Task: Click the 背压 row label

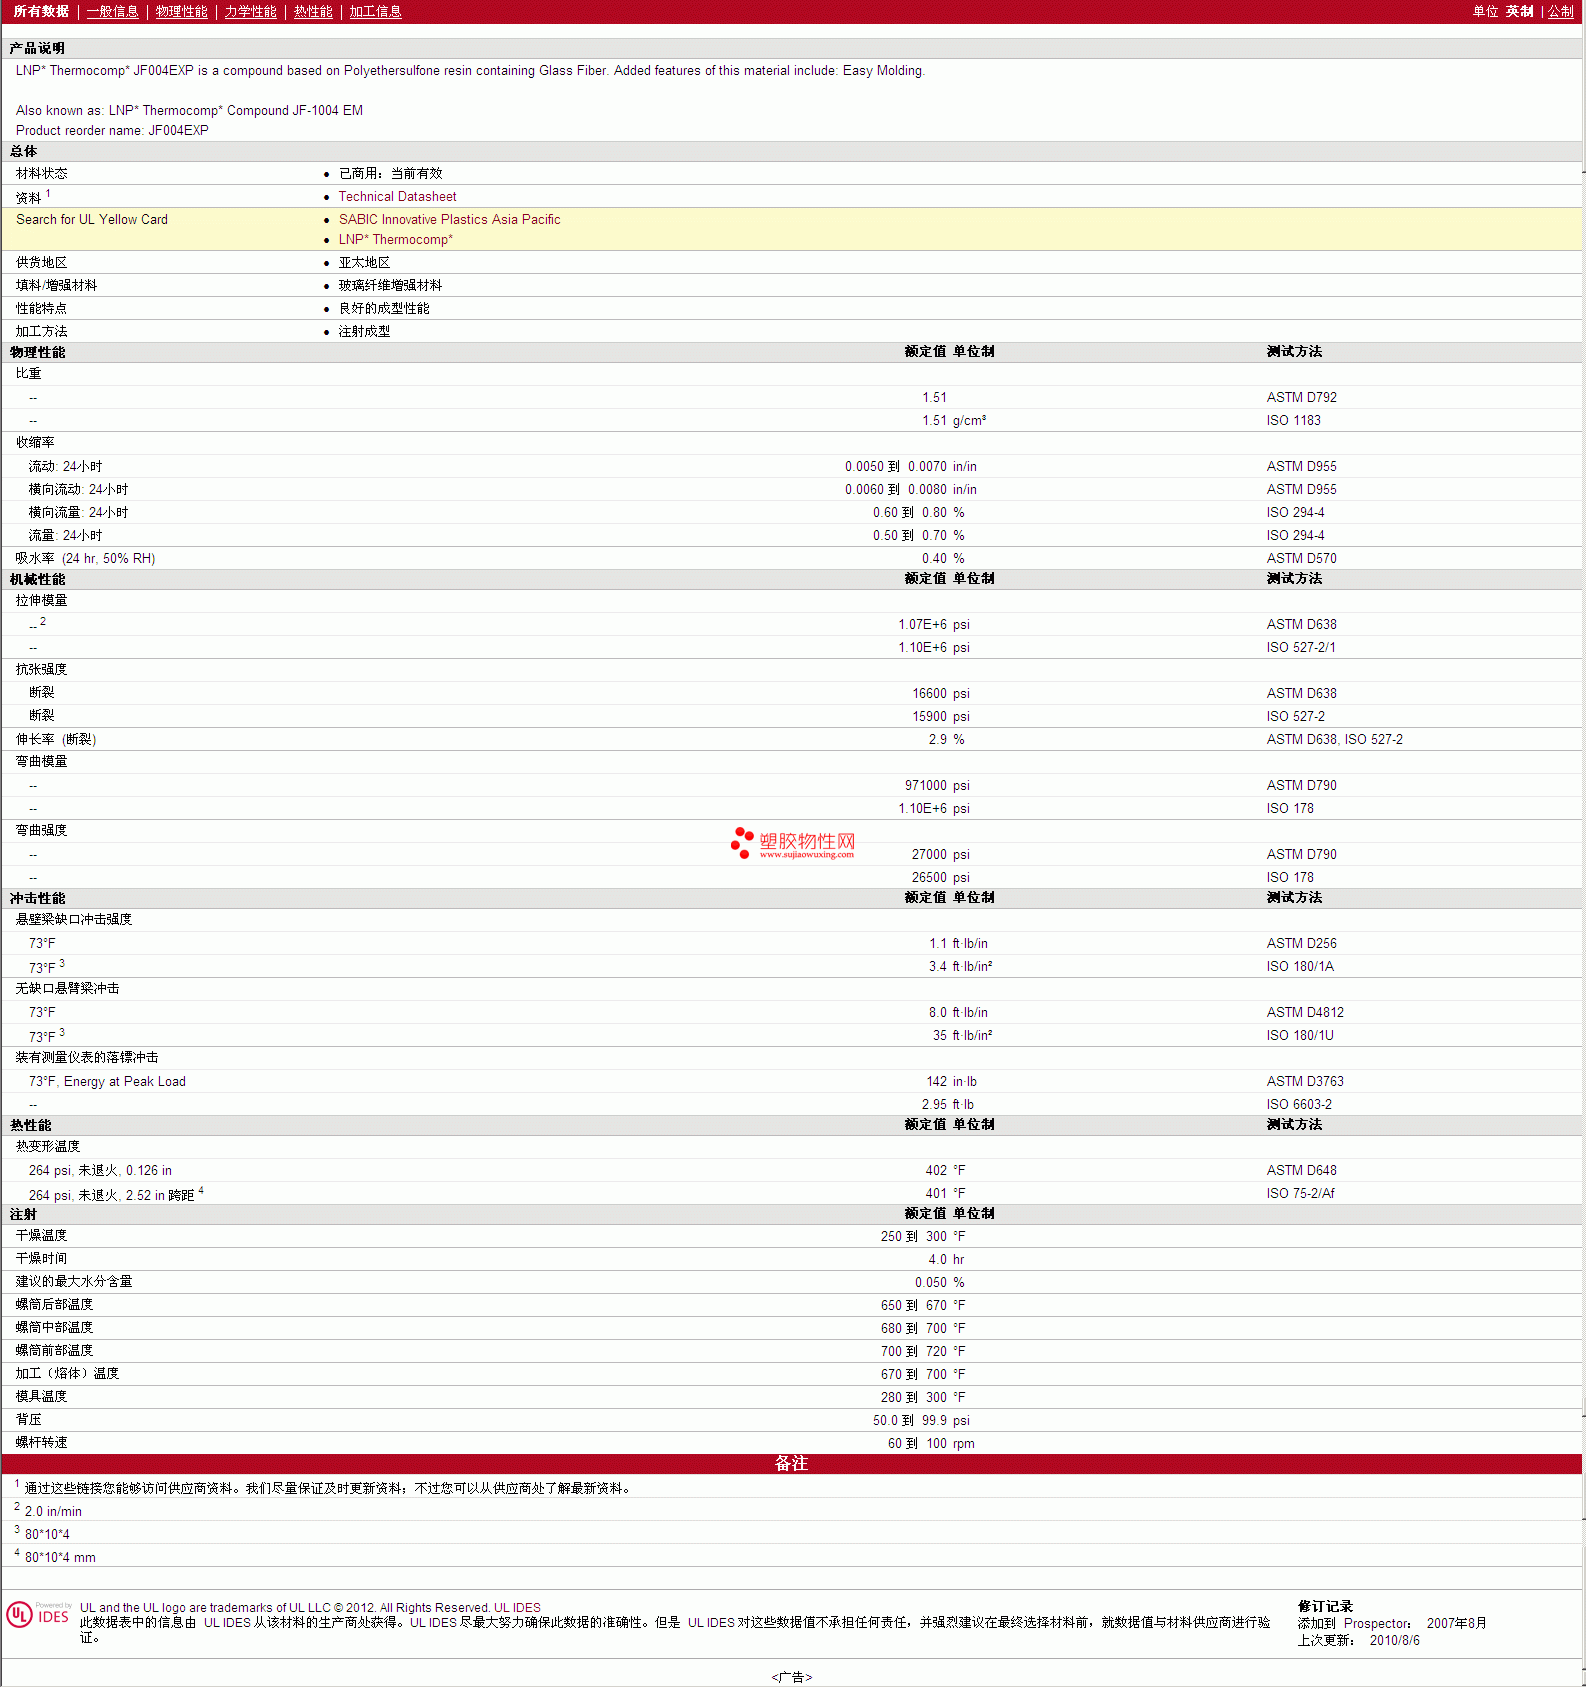Action: (x=28, y=1420)
